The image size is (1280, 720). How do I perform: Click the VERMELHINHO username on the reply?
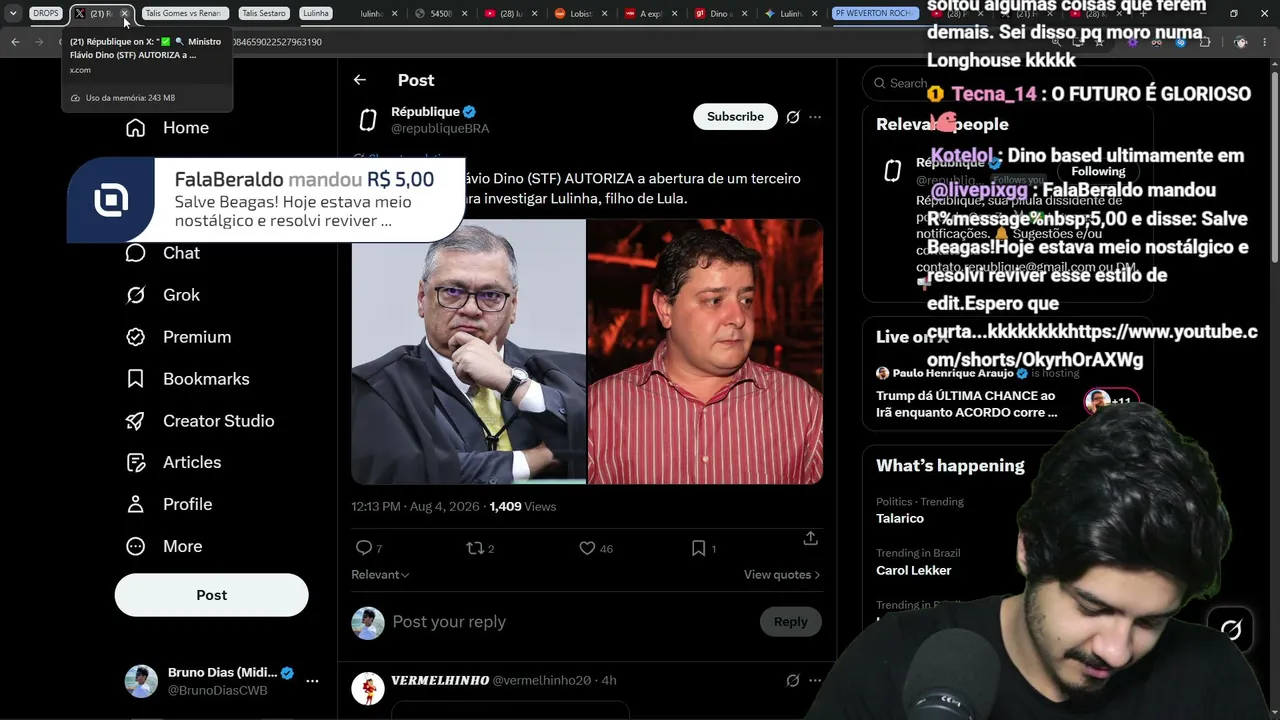[x=439, y=680]
